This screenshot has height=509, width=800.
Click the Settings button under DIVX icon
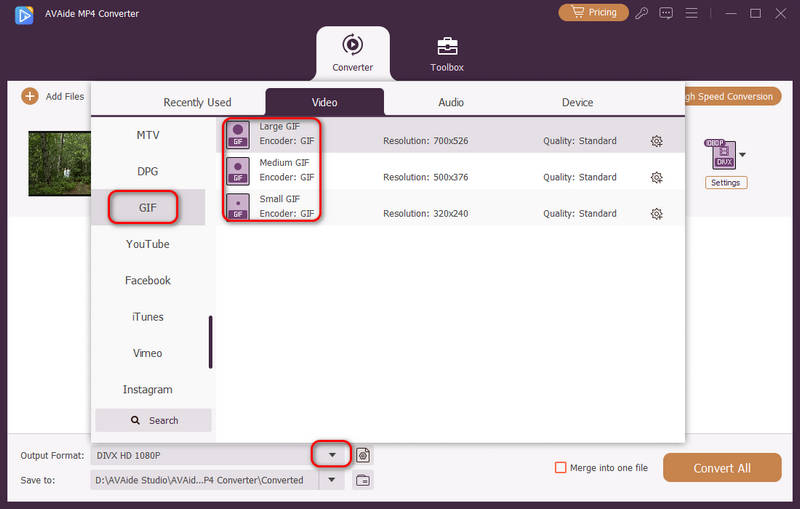(x=726, y=183)
